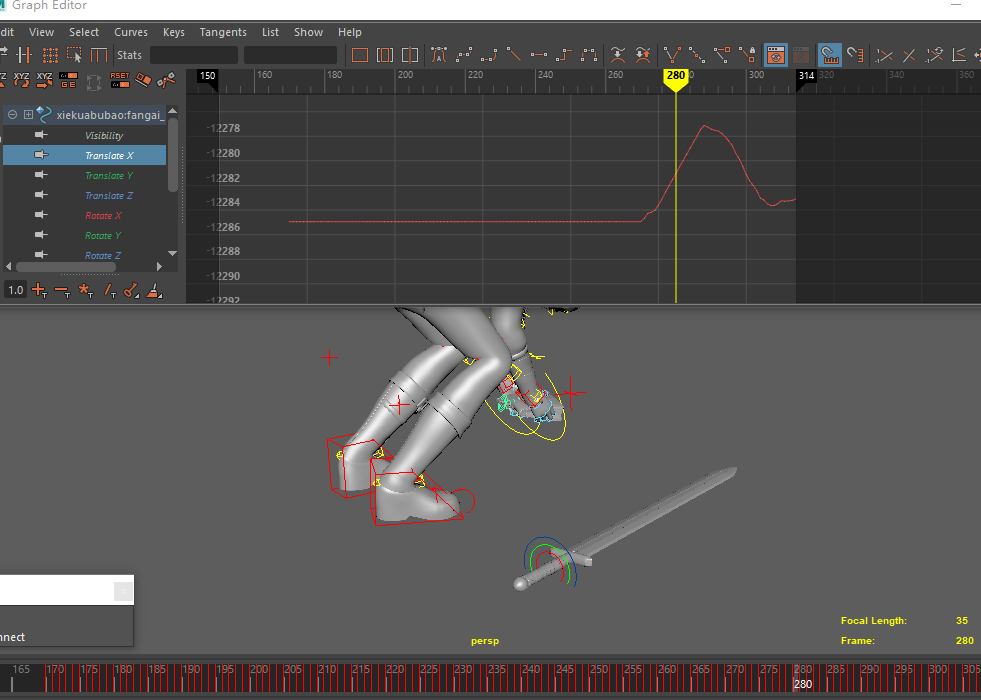
Task: Open the Curves menu
Action: 131,32
